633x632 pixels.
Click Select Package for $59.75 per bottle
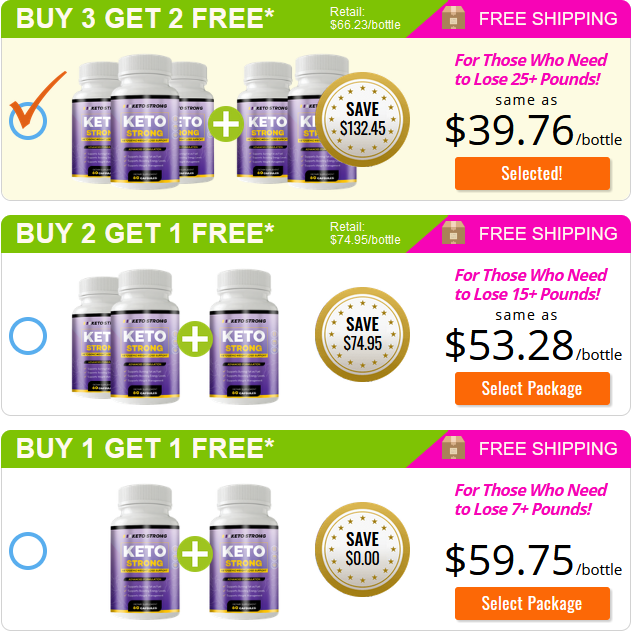point(532,604)
